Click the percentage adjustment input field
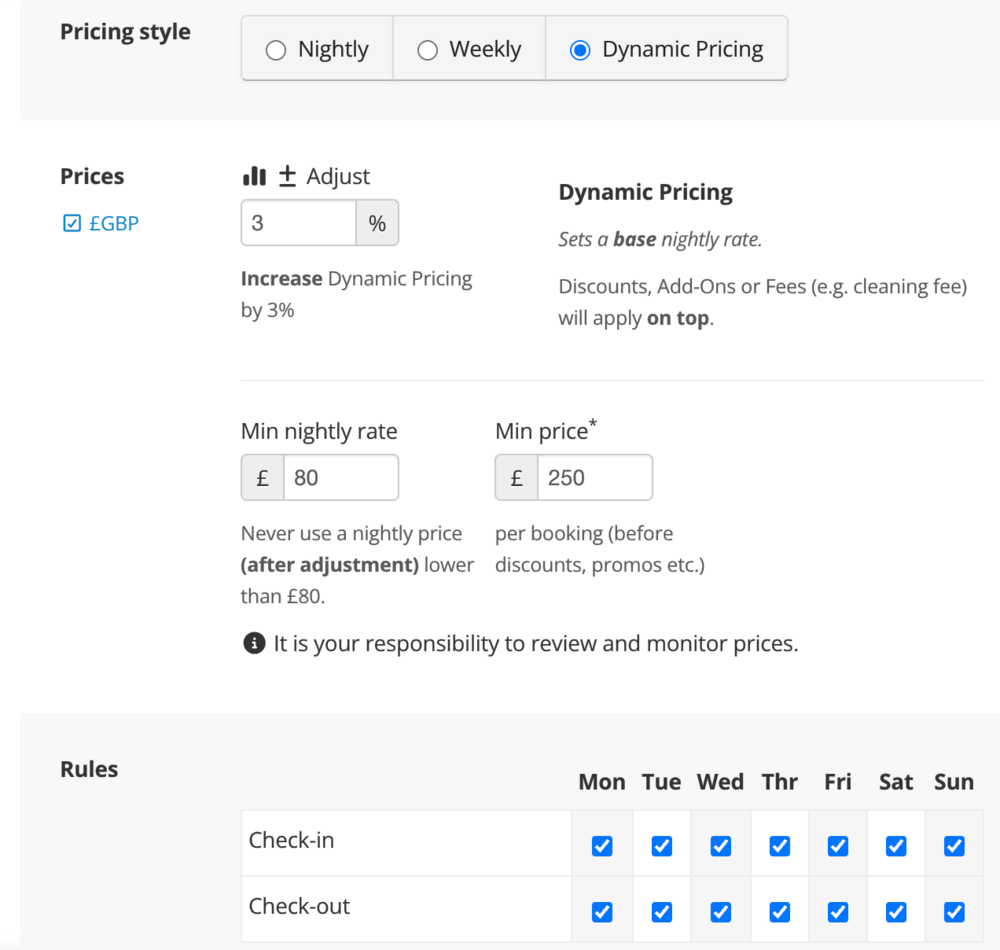1000x950 pixels. point(300,222)
